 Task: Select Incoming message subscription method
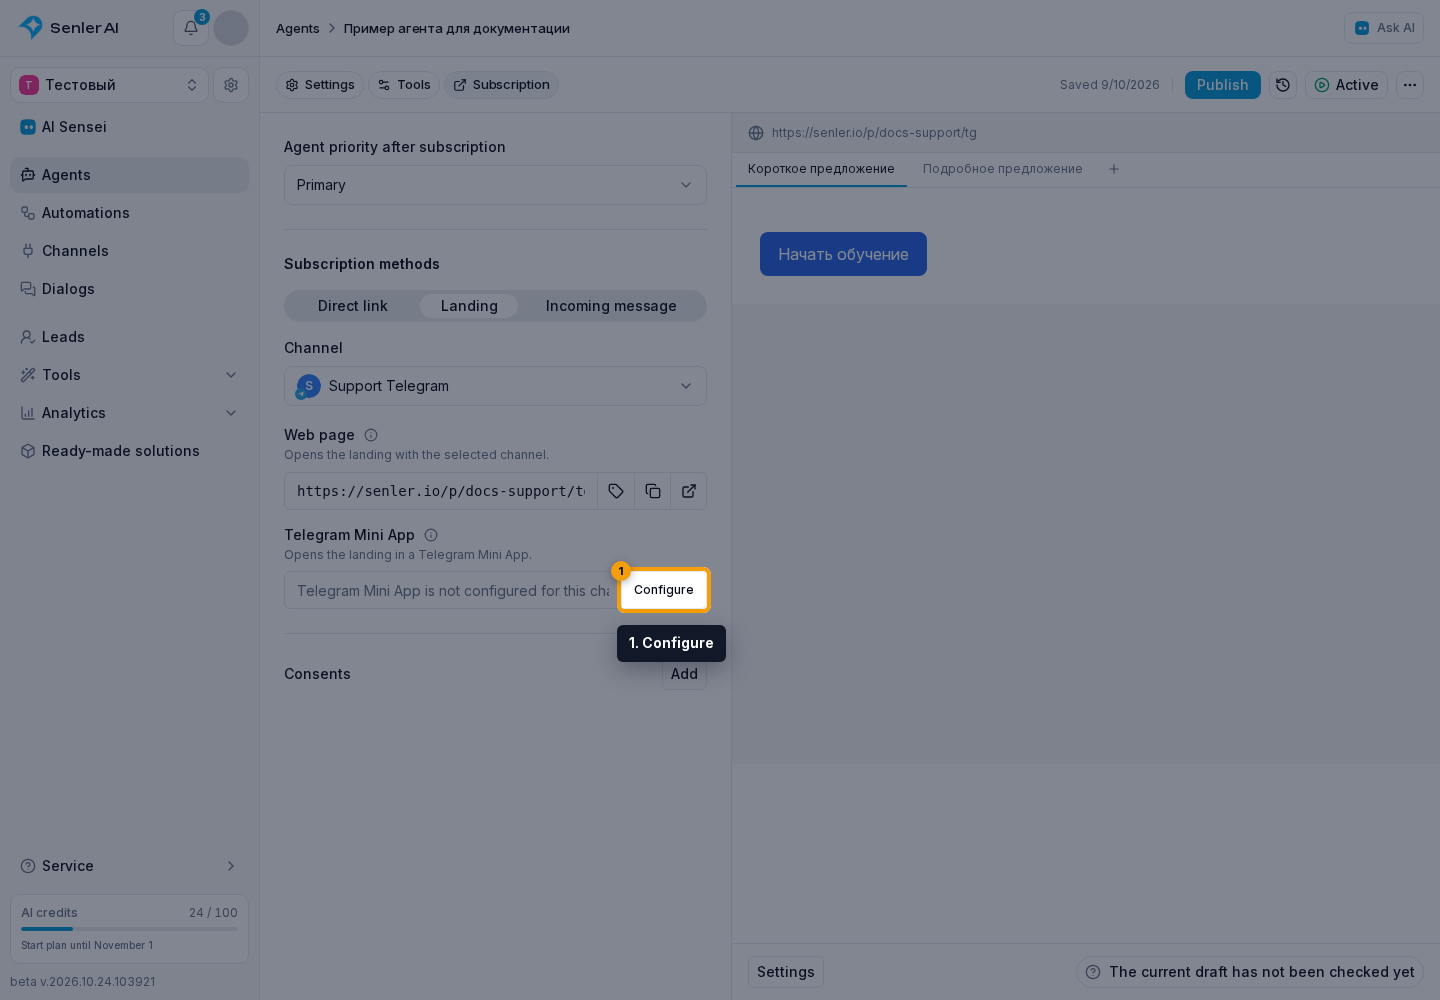[611, 306]
